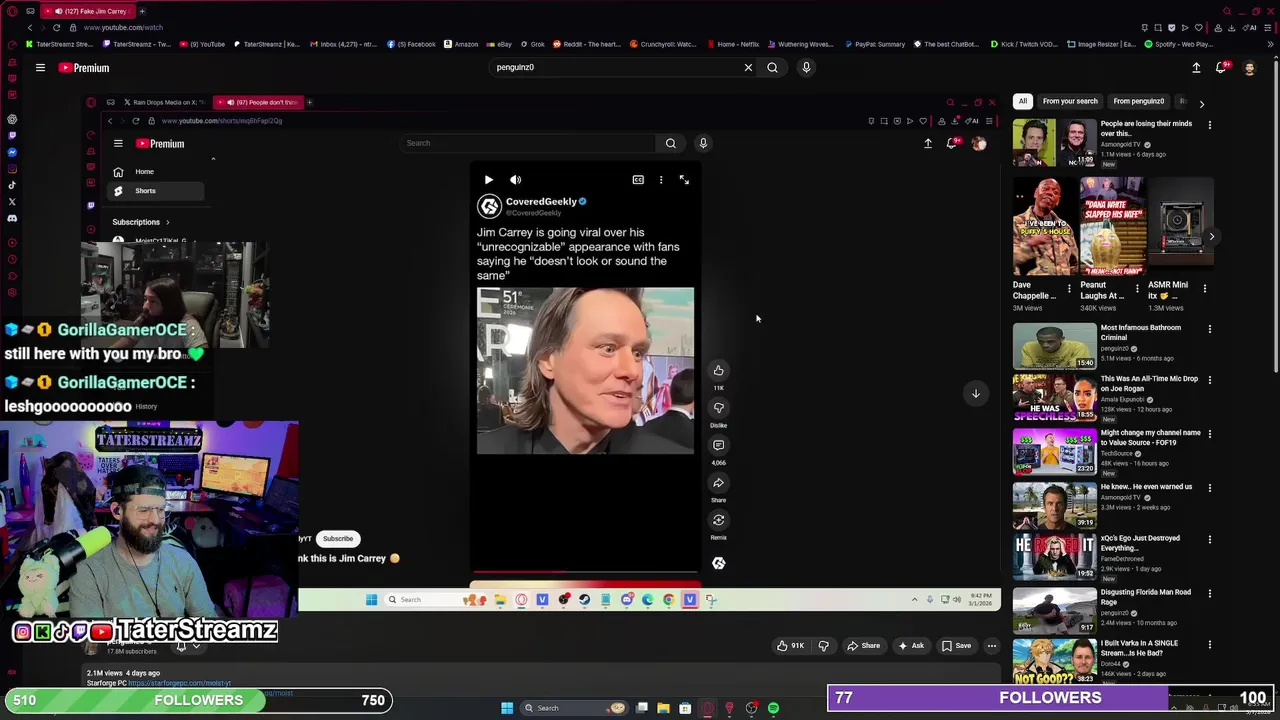Open options for People are losing their minds
1280x720 pixels.
[1209, 126]
